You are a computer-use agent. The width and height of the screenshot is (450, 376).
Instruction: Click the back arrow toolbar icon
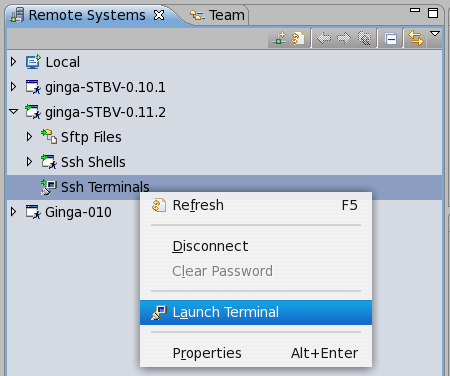324,38
